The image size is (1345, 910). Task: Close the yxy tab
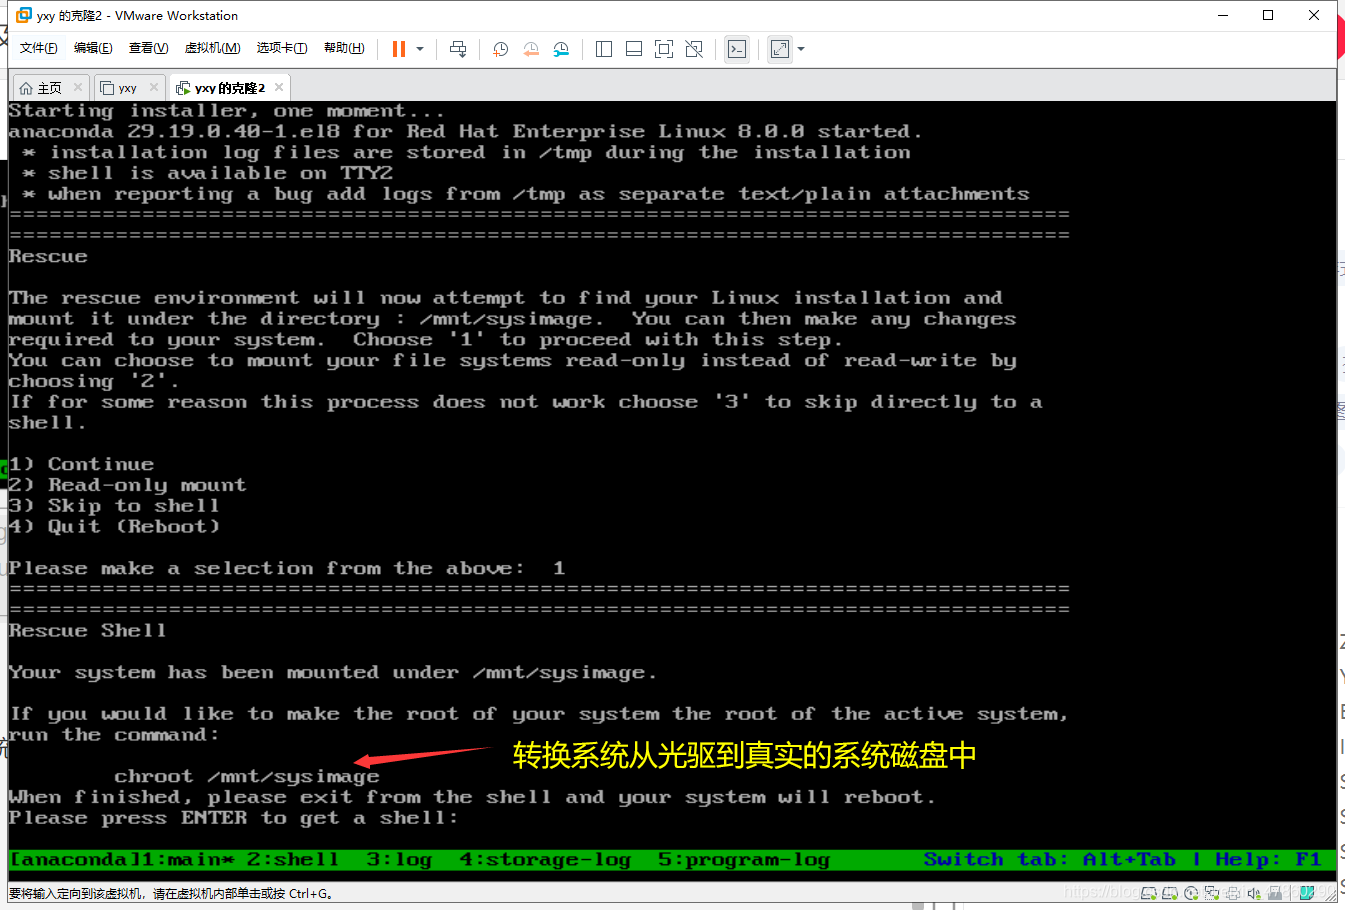154,87
